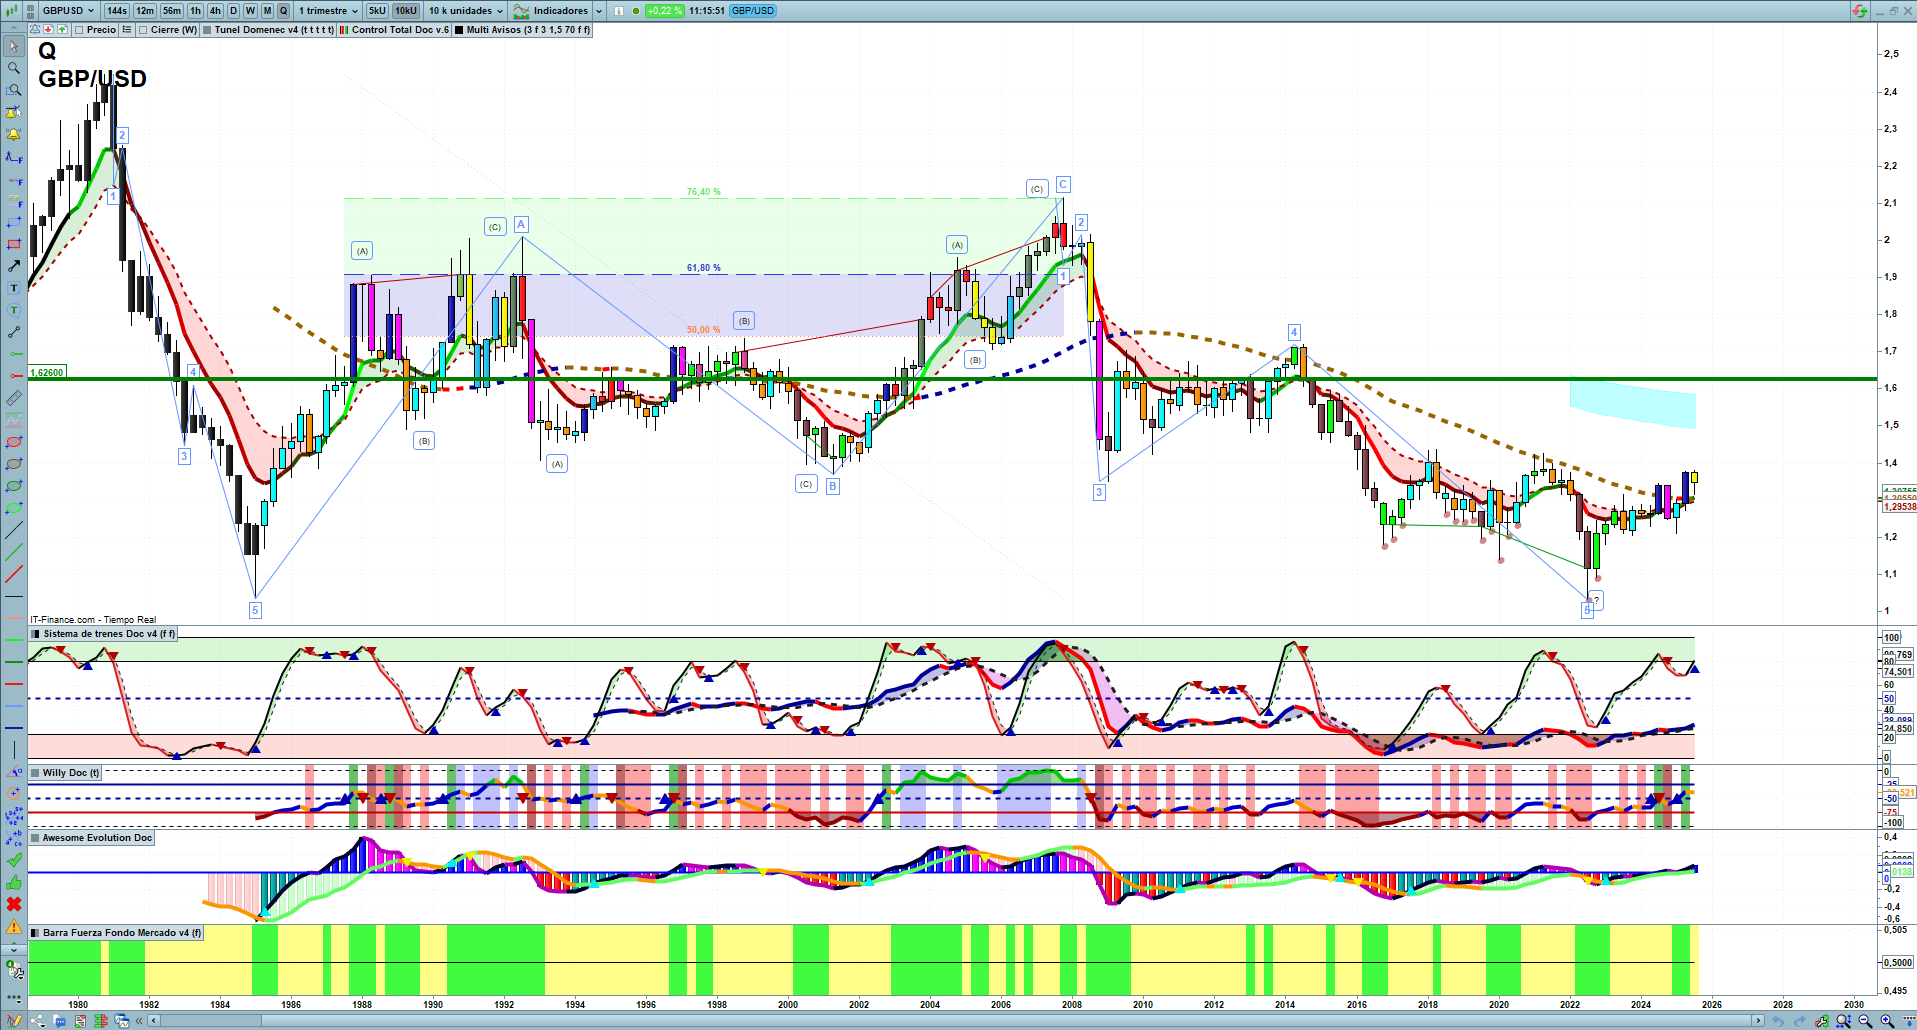
Task: Toggle the Cierre (W) checkbox
Action: [x=143, y=30]
